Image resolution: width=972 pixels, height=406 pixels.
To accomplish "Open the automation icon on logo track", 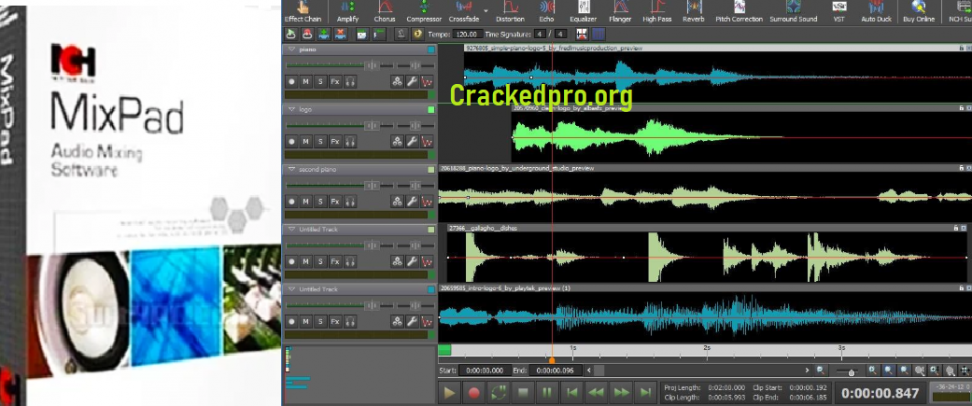I will point(426,141).
